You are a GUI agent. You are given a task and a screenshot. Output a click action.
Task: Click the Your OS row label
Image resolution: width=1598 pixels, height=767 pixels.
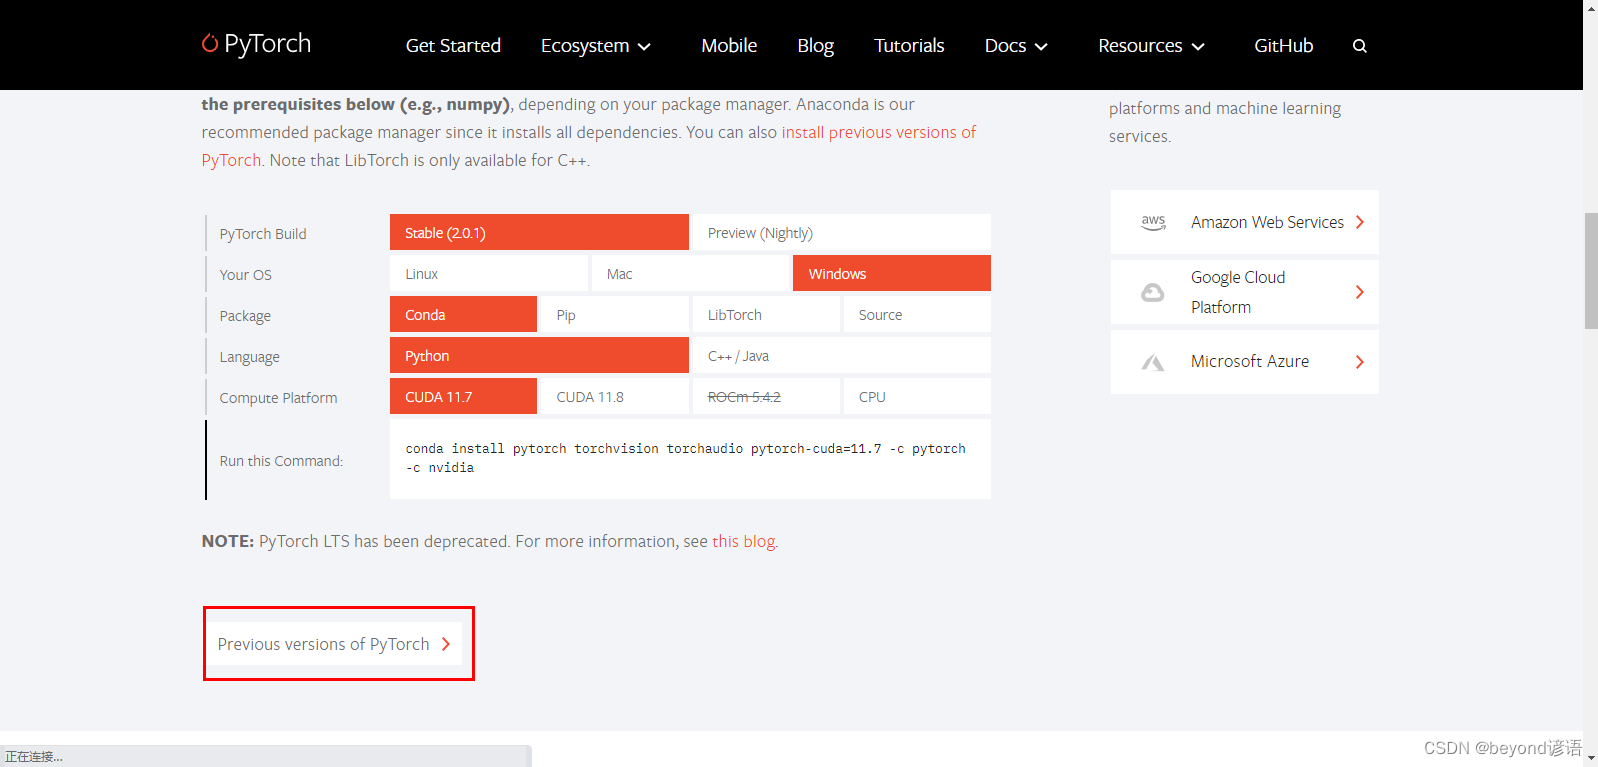click(246, 275)
